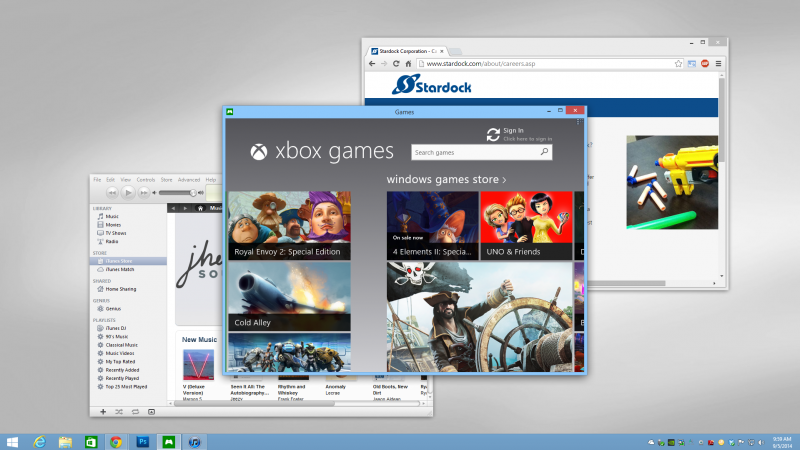Open Internet Explorer from the taskbar
800x450 pixels.
(x=39, y=442)
